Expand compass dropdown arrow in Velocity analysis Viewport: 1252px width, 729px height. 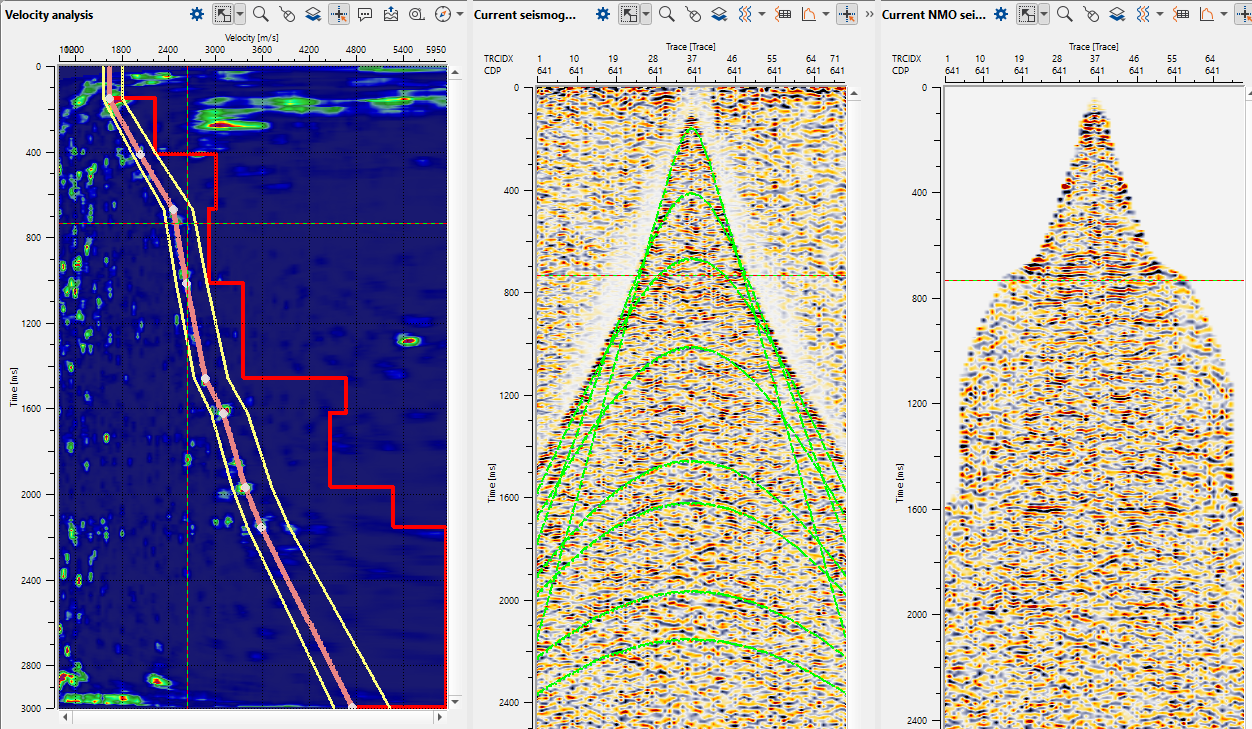(460, 14)
